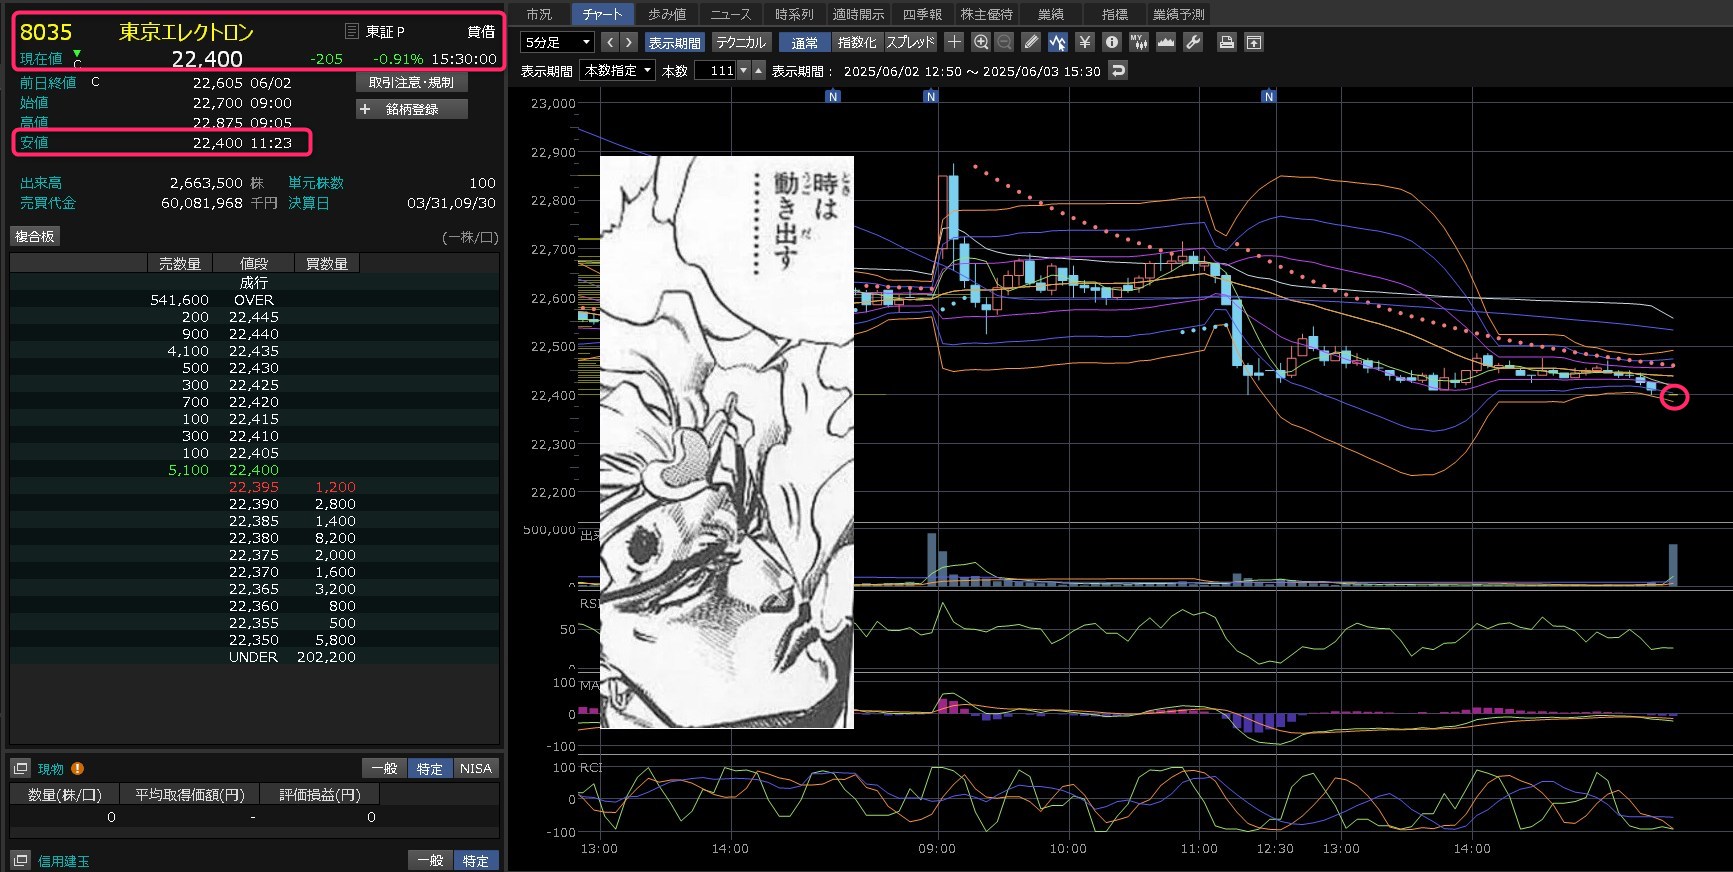Select the pencil drawing tool icon
Image resolution: width=1733 pixels, height=872 pixels.
pos(1031,42)
